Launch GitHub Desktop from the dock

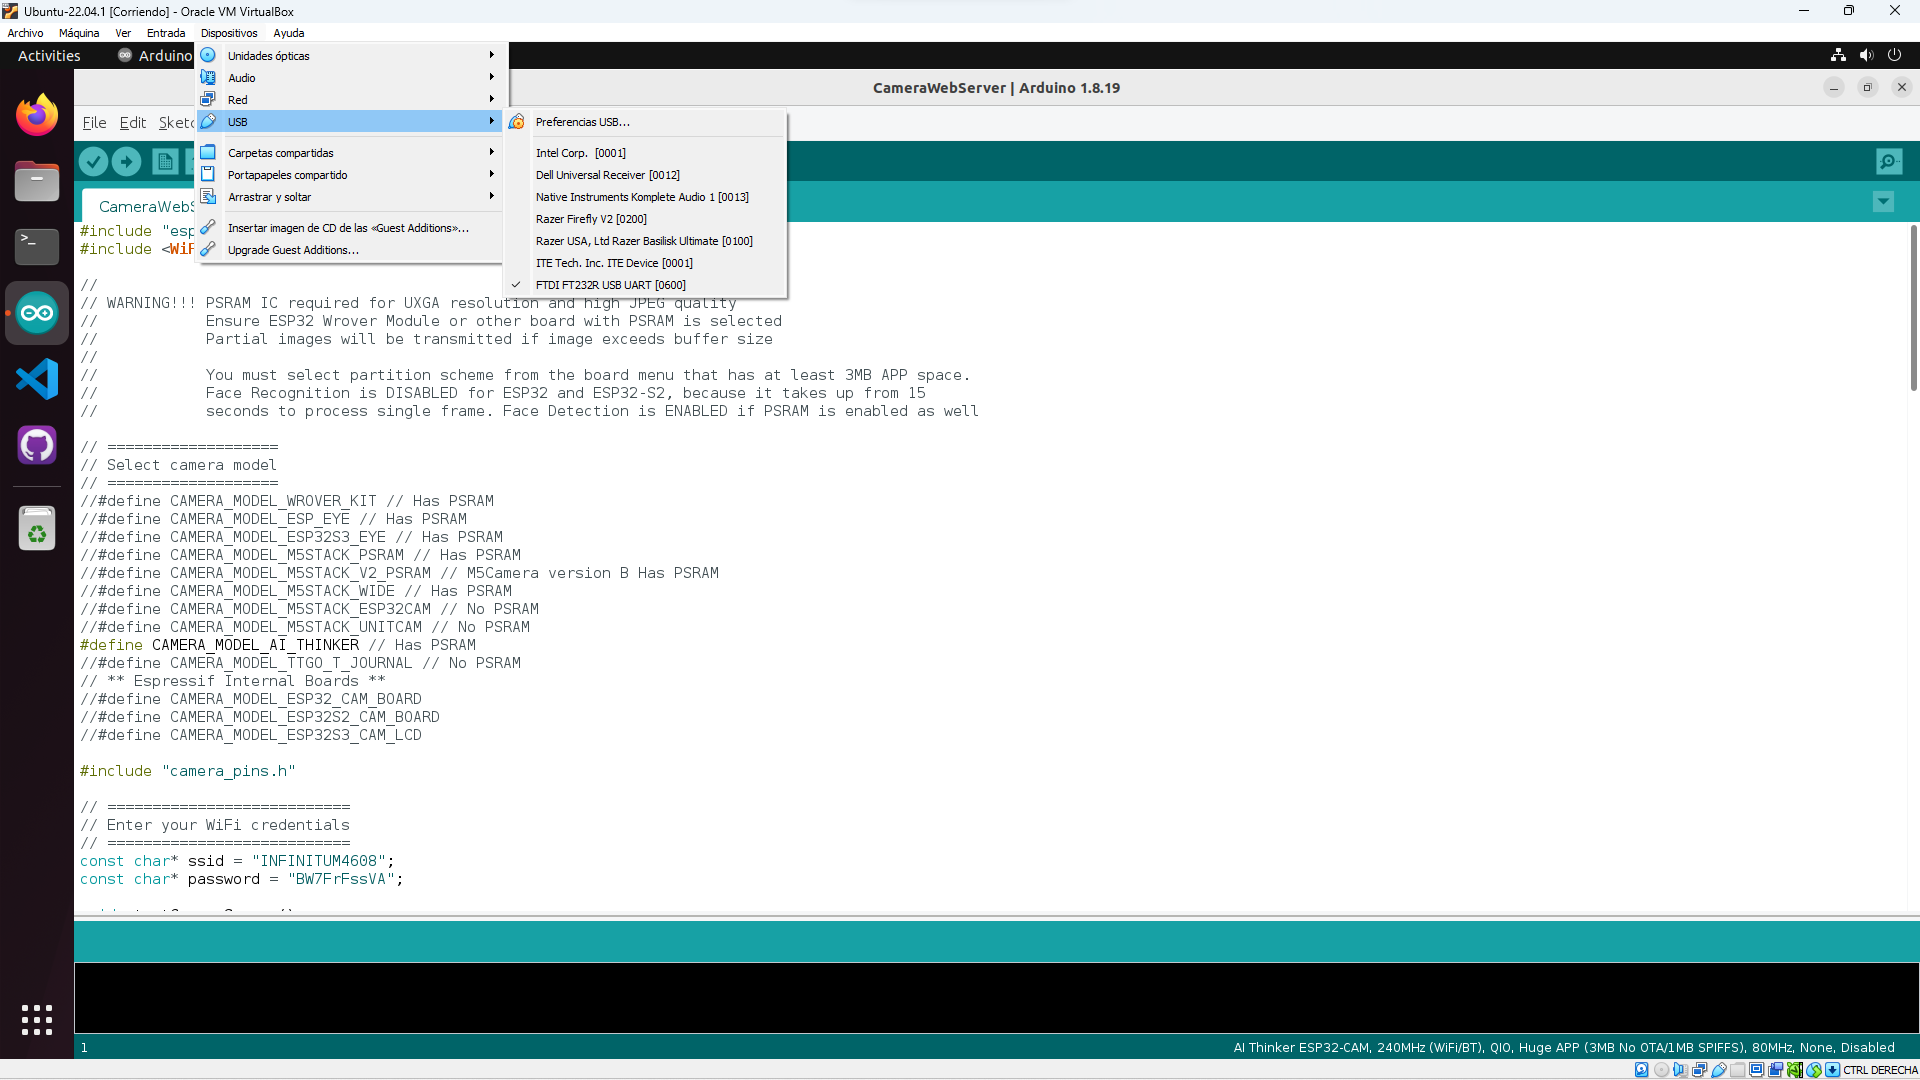click(x=37, y=445)
